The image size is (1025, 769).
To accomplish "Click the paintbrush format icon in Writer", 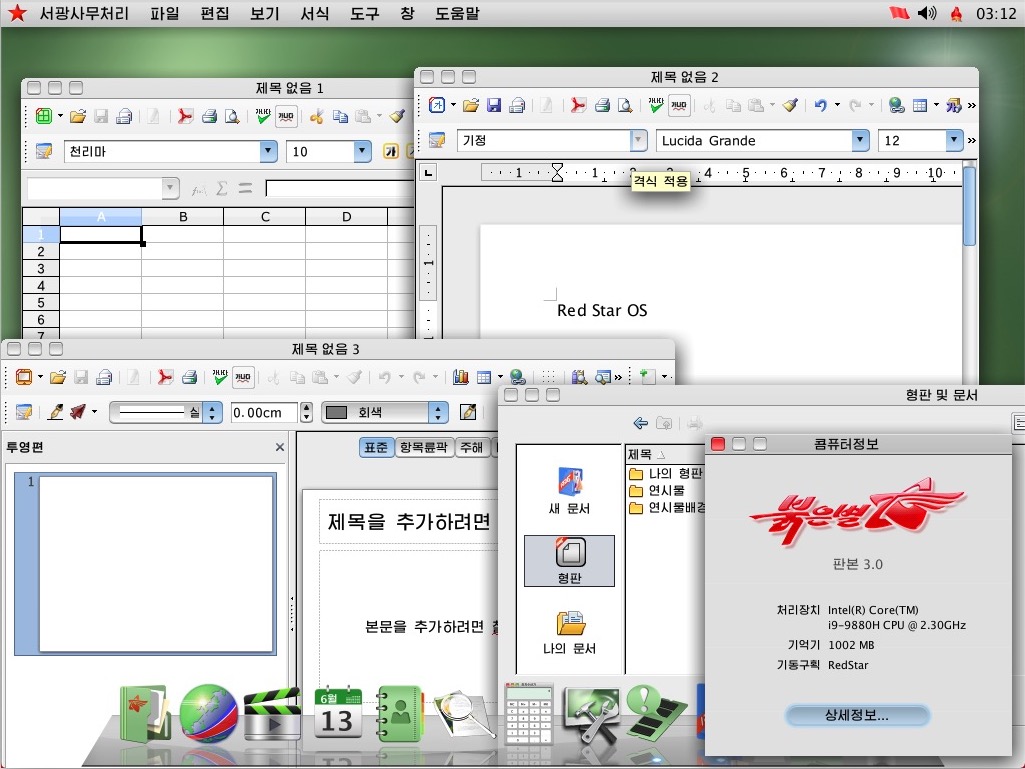I will coord(790,105).
